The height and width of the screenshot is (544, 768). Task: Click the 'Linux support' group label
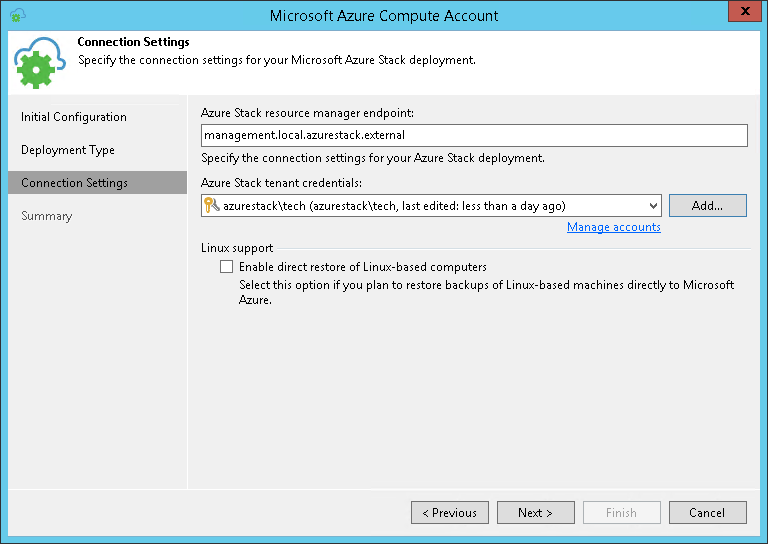(237, 248)
